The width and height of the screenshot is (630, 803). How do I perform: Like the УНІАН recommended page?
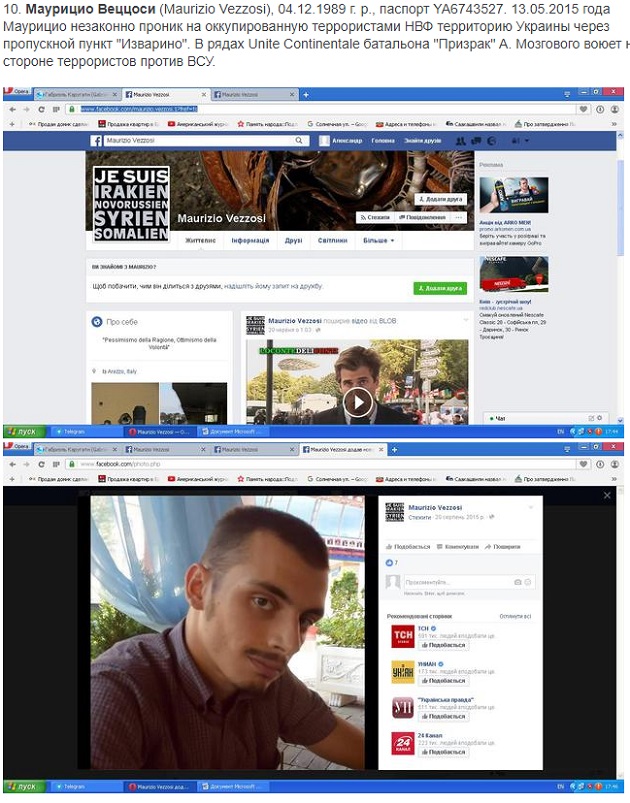[443, 681]
